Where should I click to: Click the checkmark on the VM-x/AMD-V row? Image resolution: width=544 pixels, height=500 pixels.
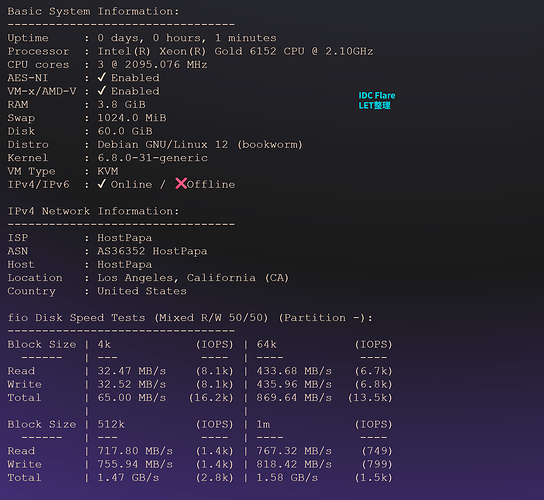(102, 91)
